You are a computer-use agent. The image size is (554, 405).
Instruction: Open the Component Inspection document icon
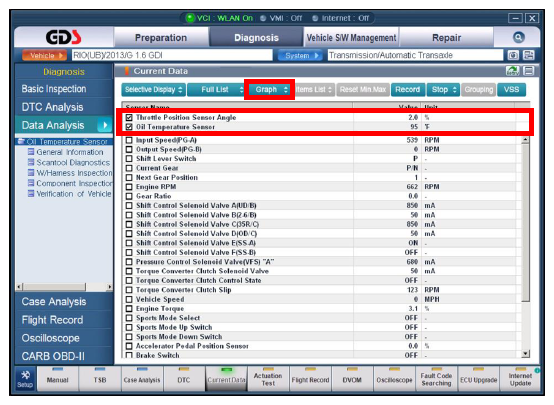click(x=31, y=183)
